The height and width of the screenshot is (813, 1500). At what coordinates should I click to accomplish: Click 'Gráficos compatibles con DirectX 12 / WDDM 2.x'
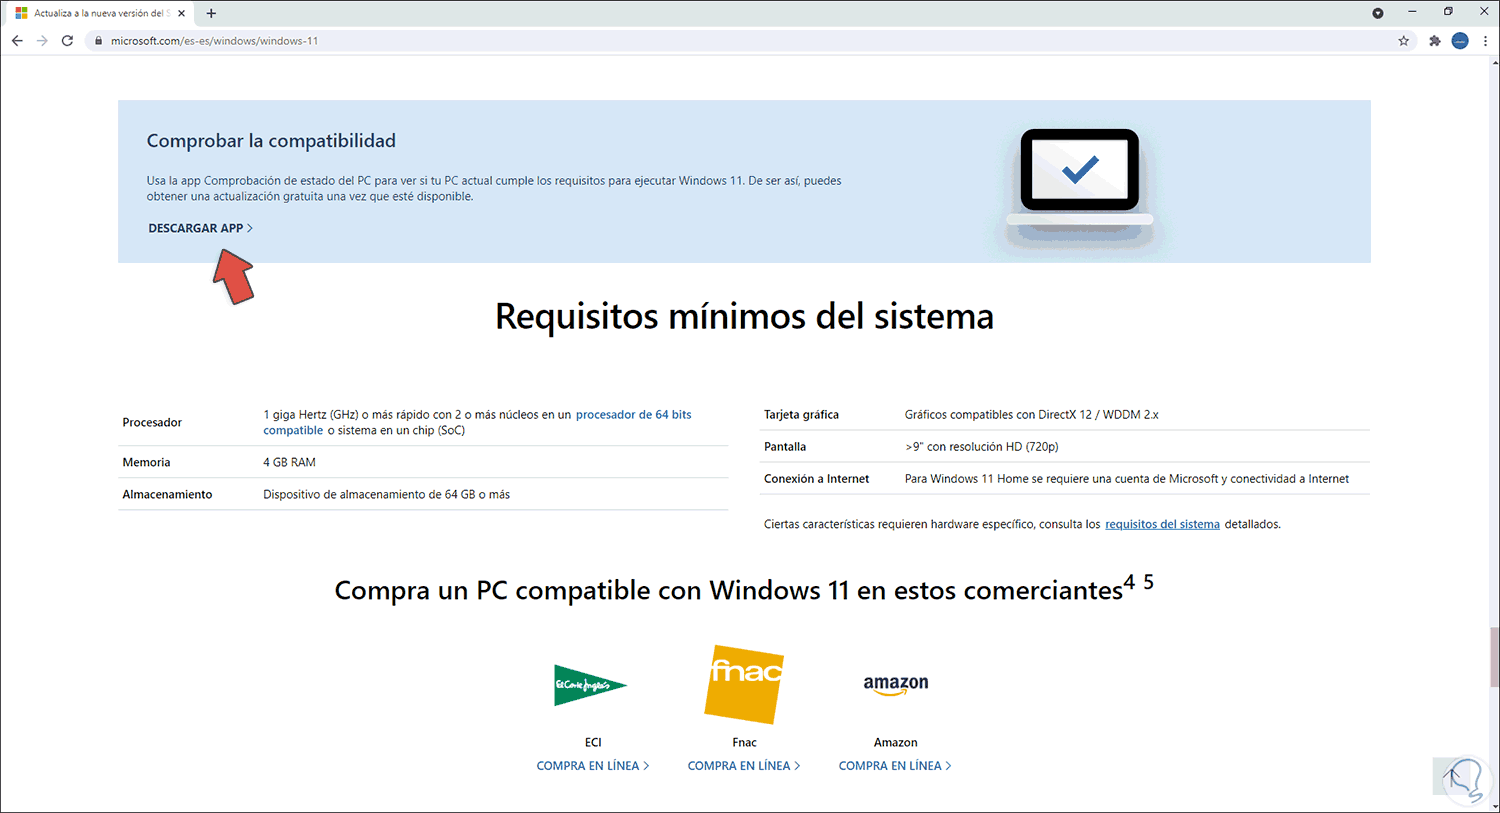coord(1032,415)
